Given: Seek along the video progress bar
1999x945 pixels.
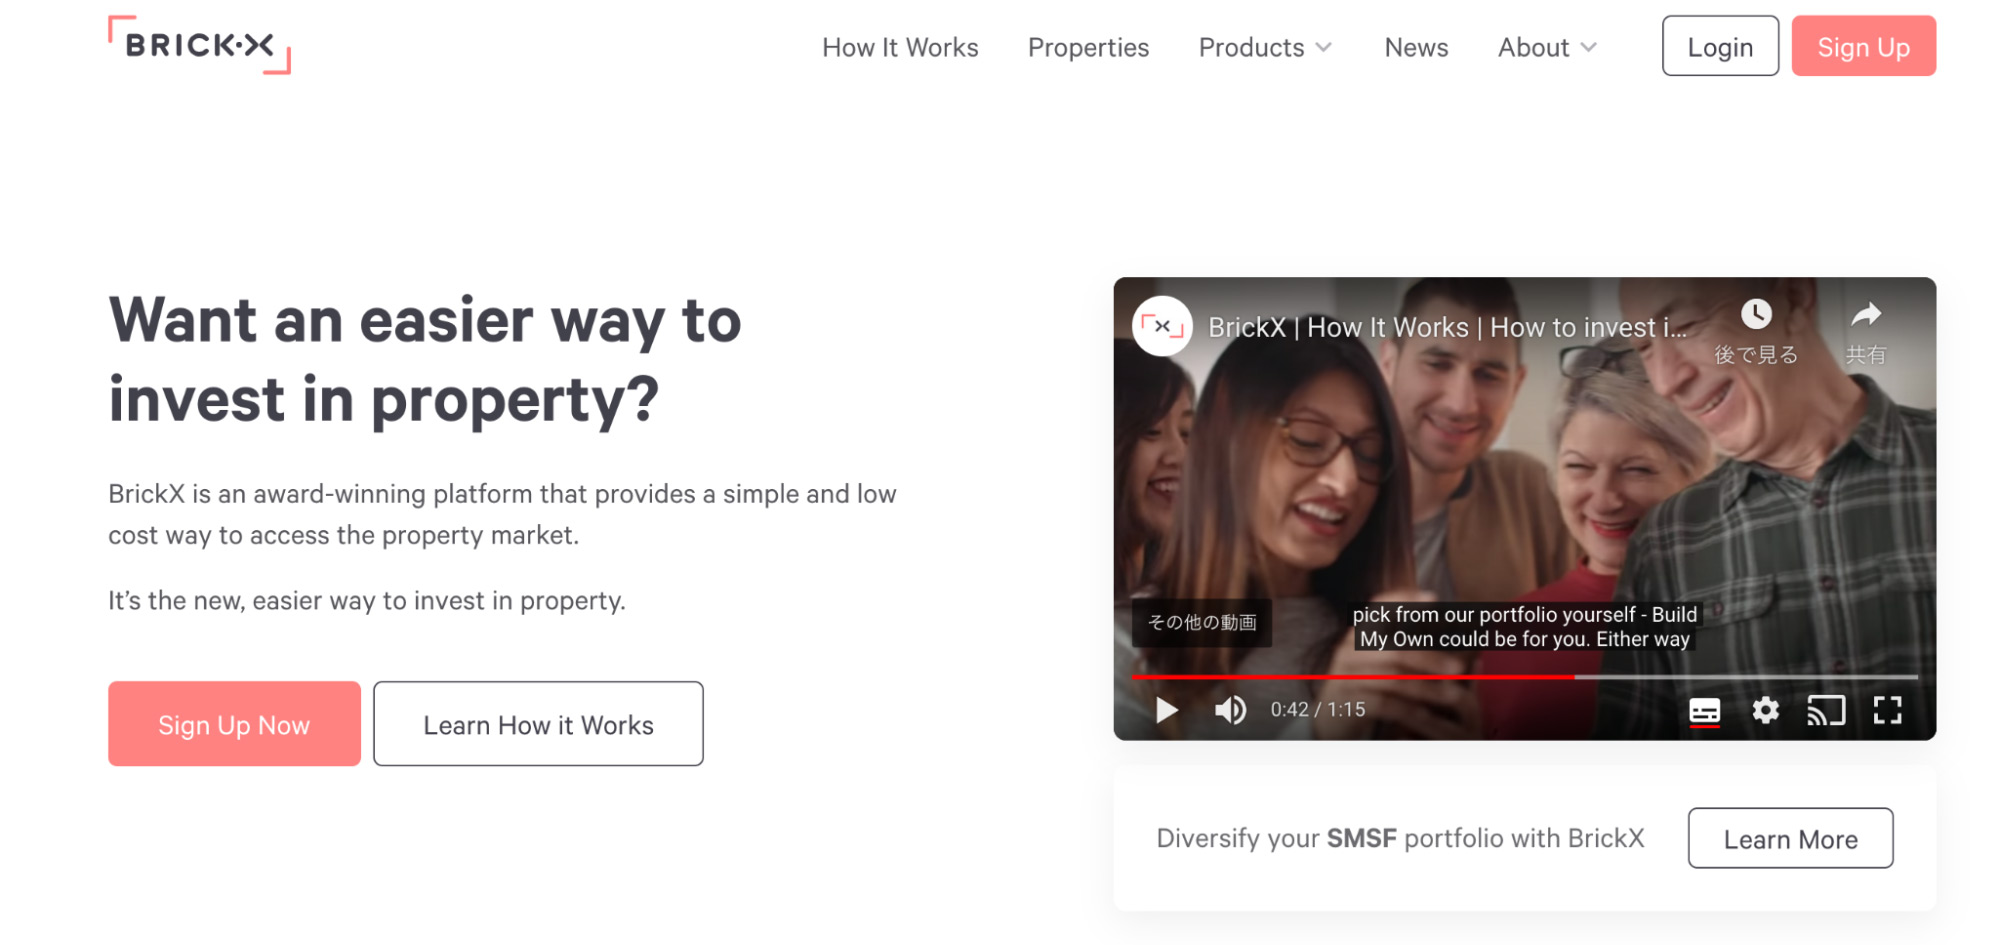Looking at the screenshot, I should pos(1524,677).
